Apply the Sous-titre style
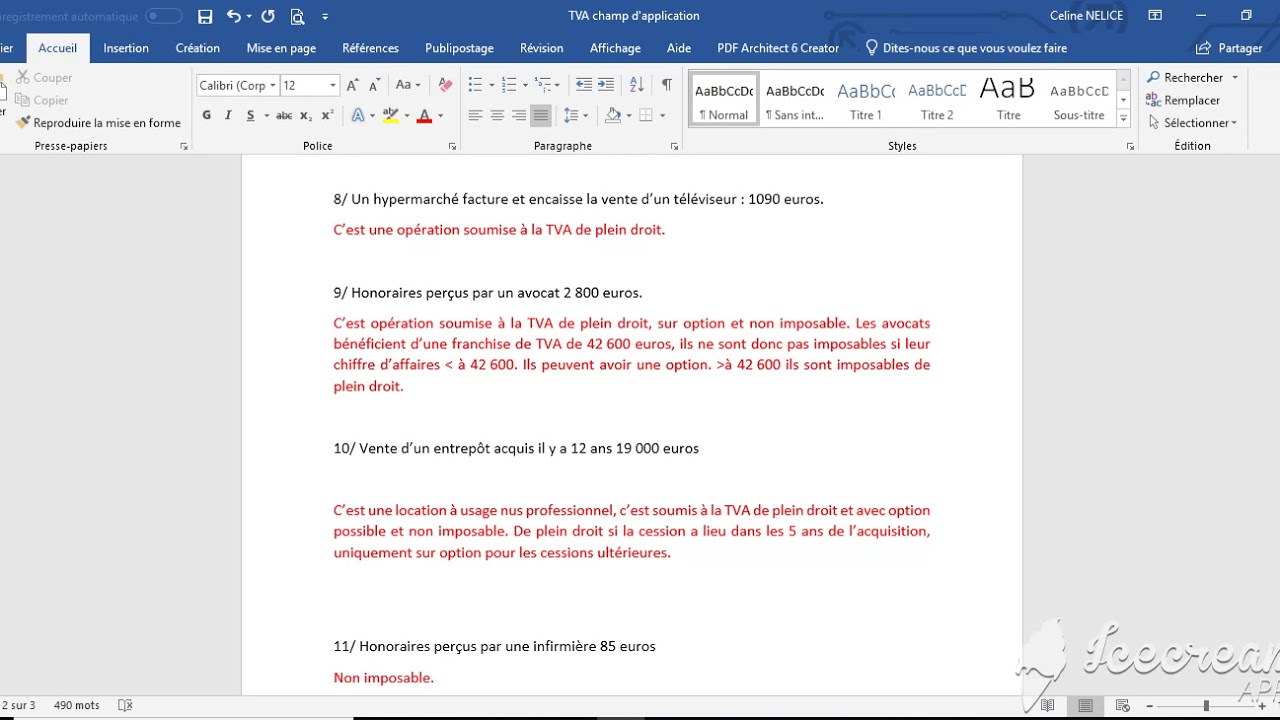The height and width of the screenshot is (720, 1280). [1080, 99]
